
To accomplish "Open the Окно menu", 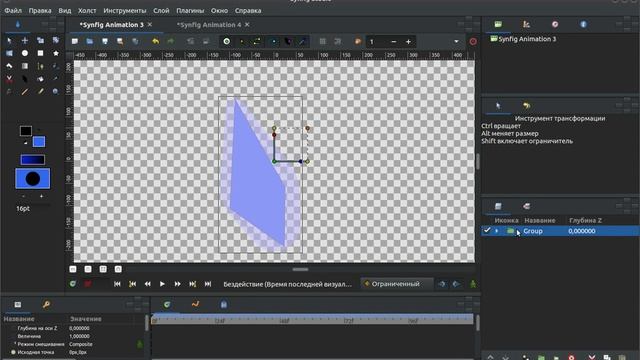I will 220,11.
